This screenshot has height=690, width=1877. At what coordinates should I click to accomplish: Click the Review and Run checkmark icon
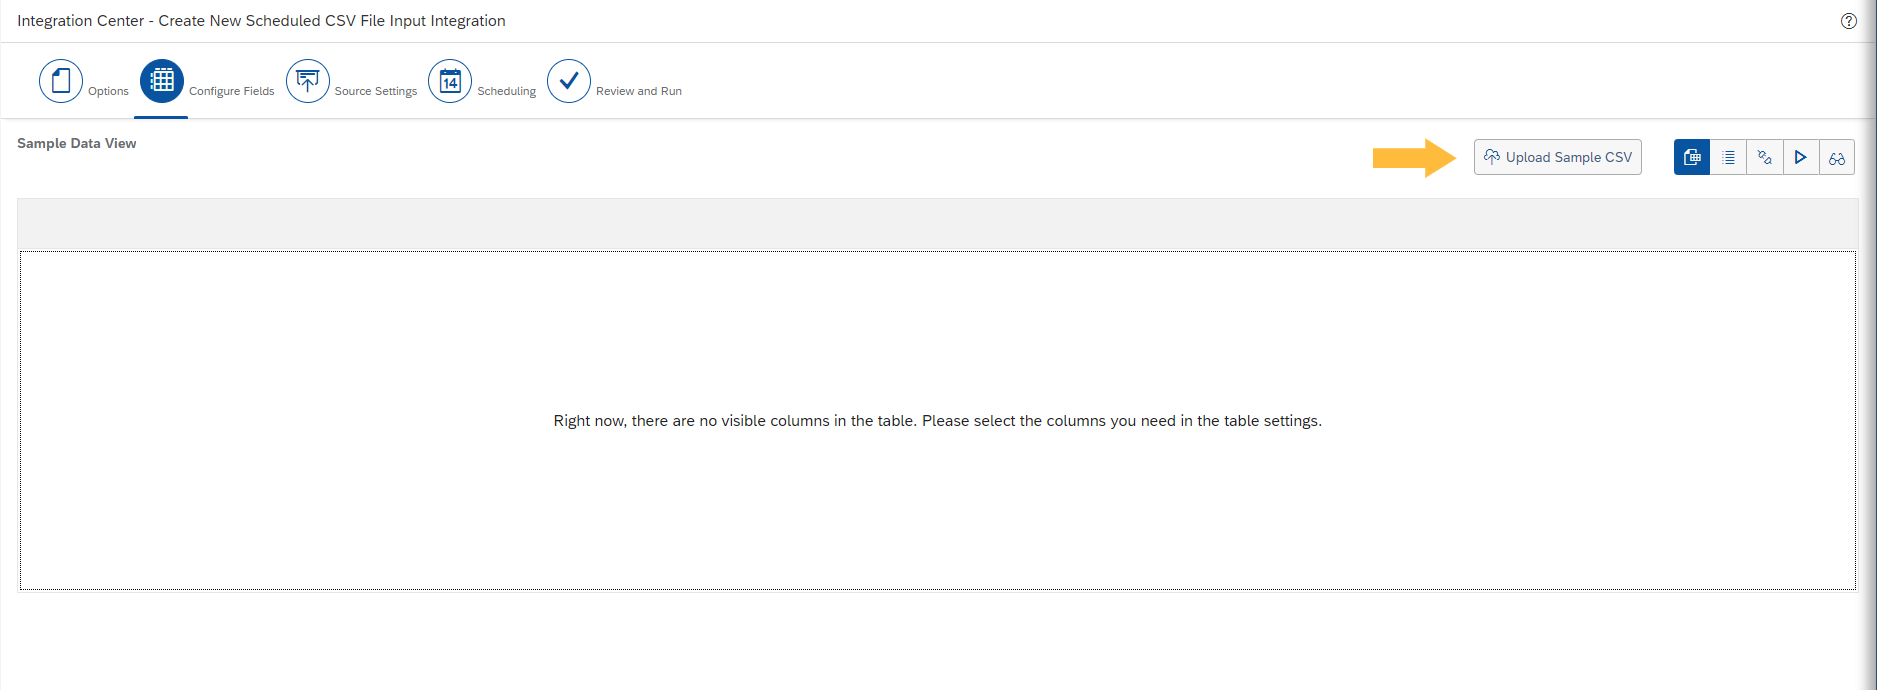(569, 81)
